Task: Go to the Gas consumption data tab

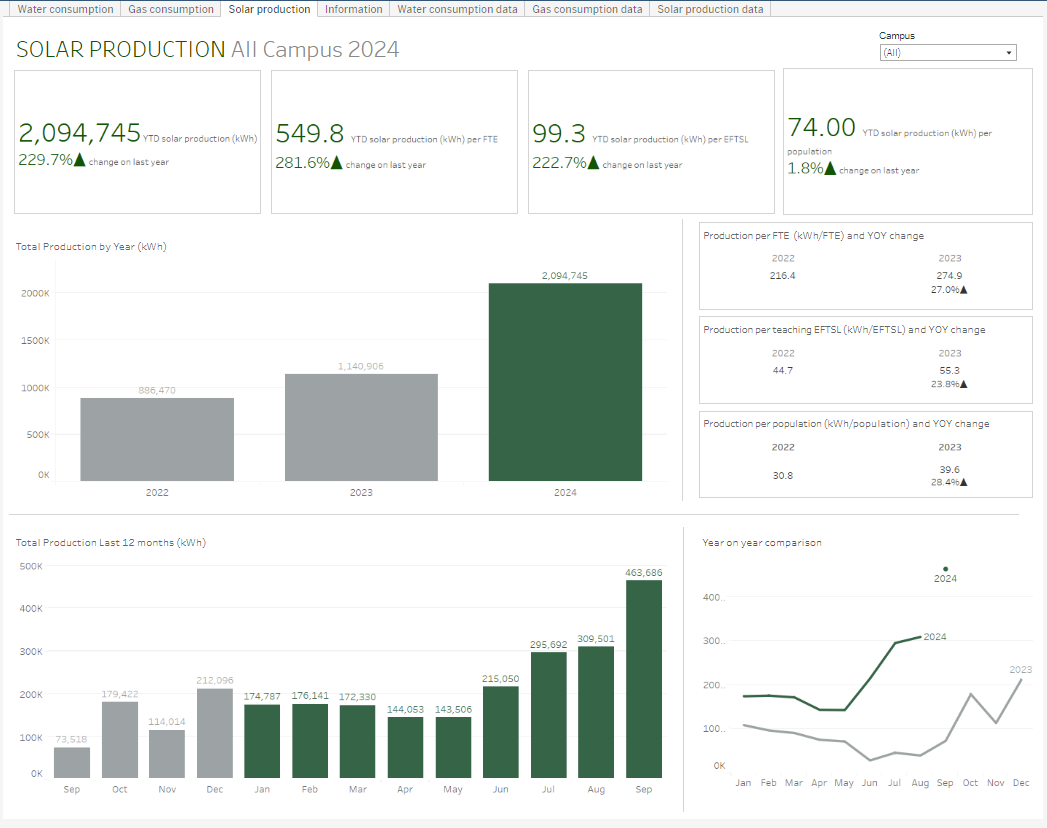Action: (587, 9)
